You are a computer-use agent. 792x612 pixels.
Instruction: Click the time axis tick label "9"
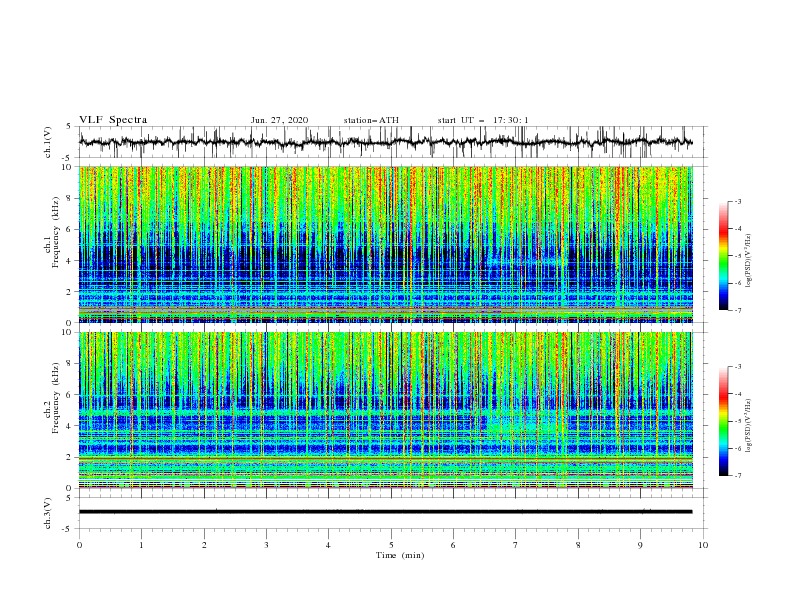(x=640, y=545)
